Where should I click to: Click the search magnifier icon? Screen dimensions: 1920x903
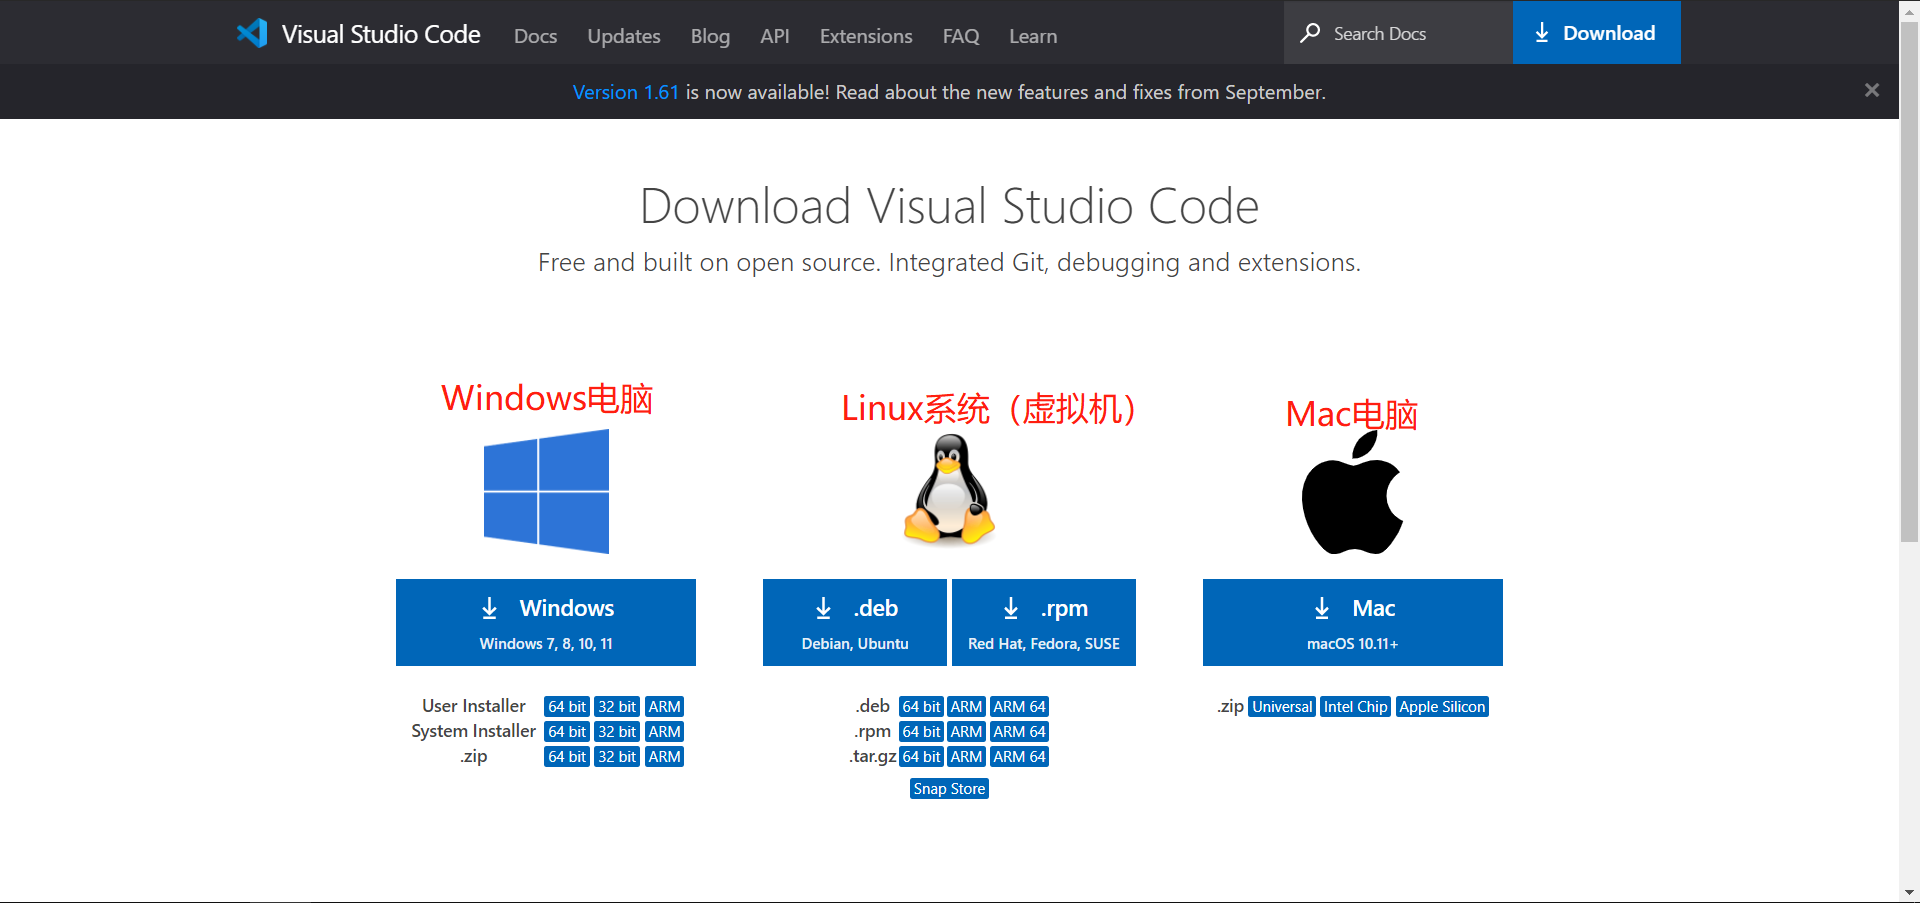click(x=1310, y=33)
